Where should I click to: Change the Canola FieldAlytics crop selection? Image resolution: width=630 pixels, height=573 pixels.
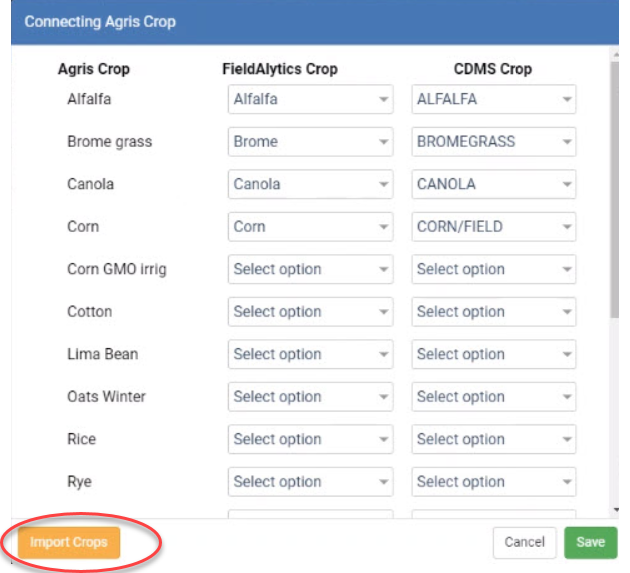click(310, 184)
